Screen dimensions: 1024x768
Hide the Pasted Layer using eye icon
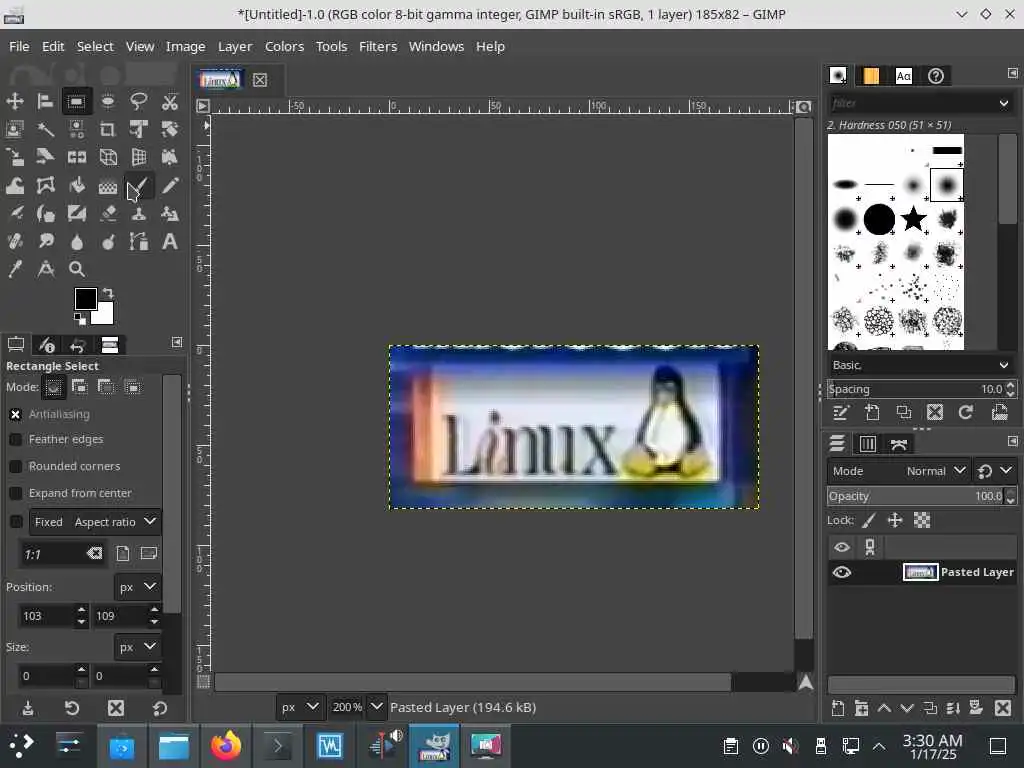[x=842, y=573]
